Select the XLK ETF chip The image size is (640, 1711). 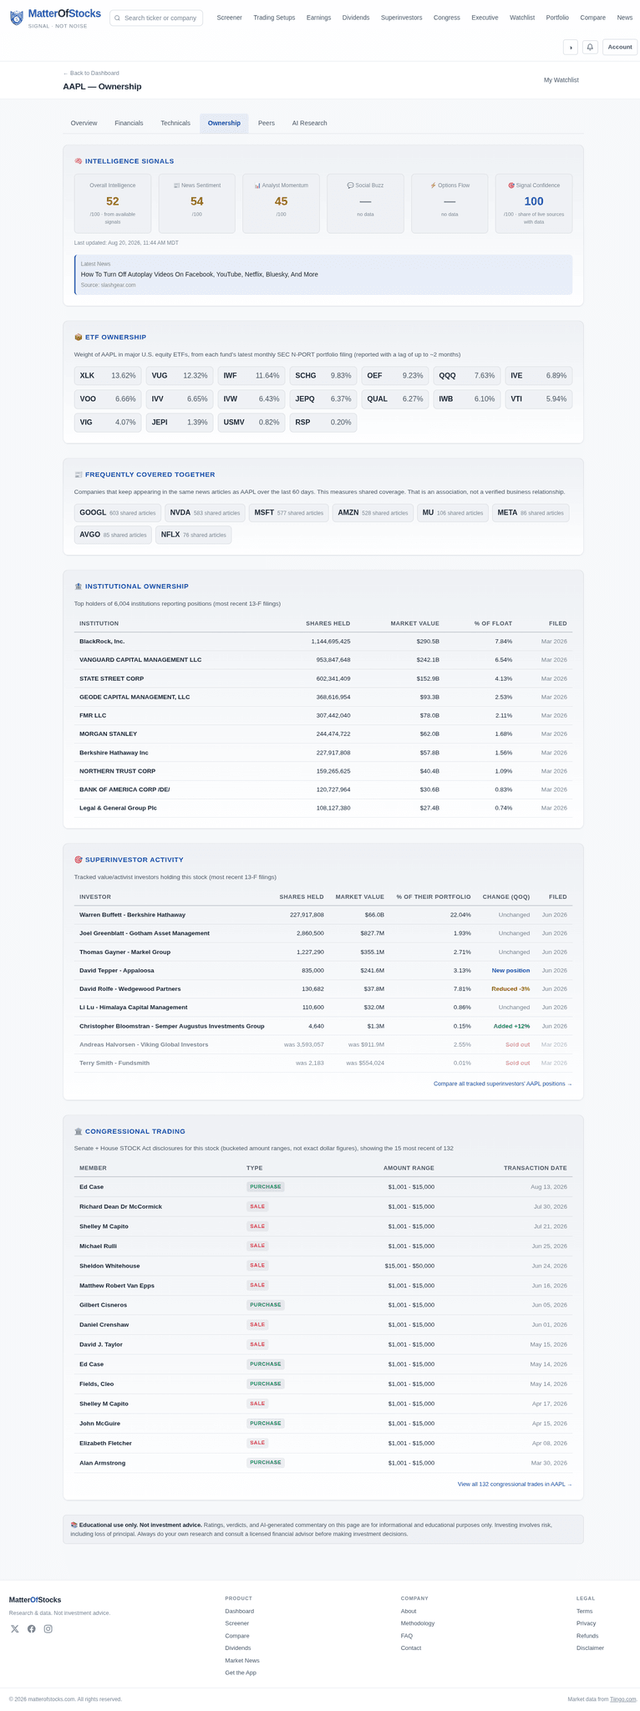[x=107, y=375]
